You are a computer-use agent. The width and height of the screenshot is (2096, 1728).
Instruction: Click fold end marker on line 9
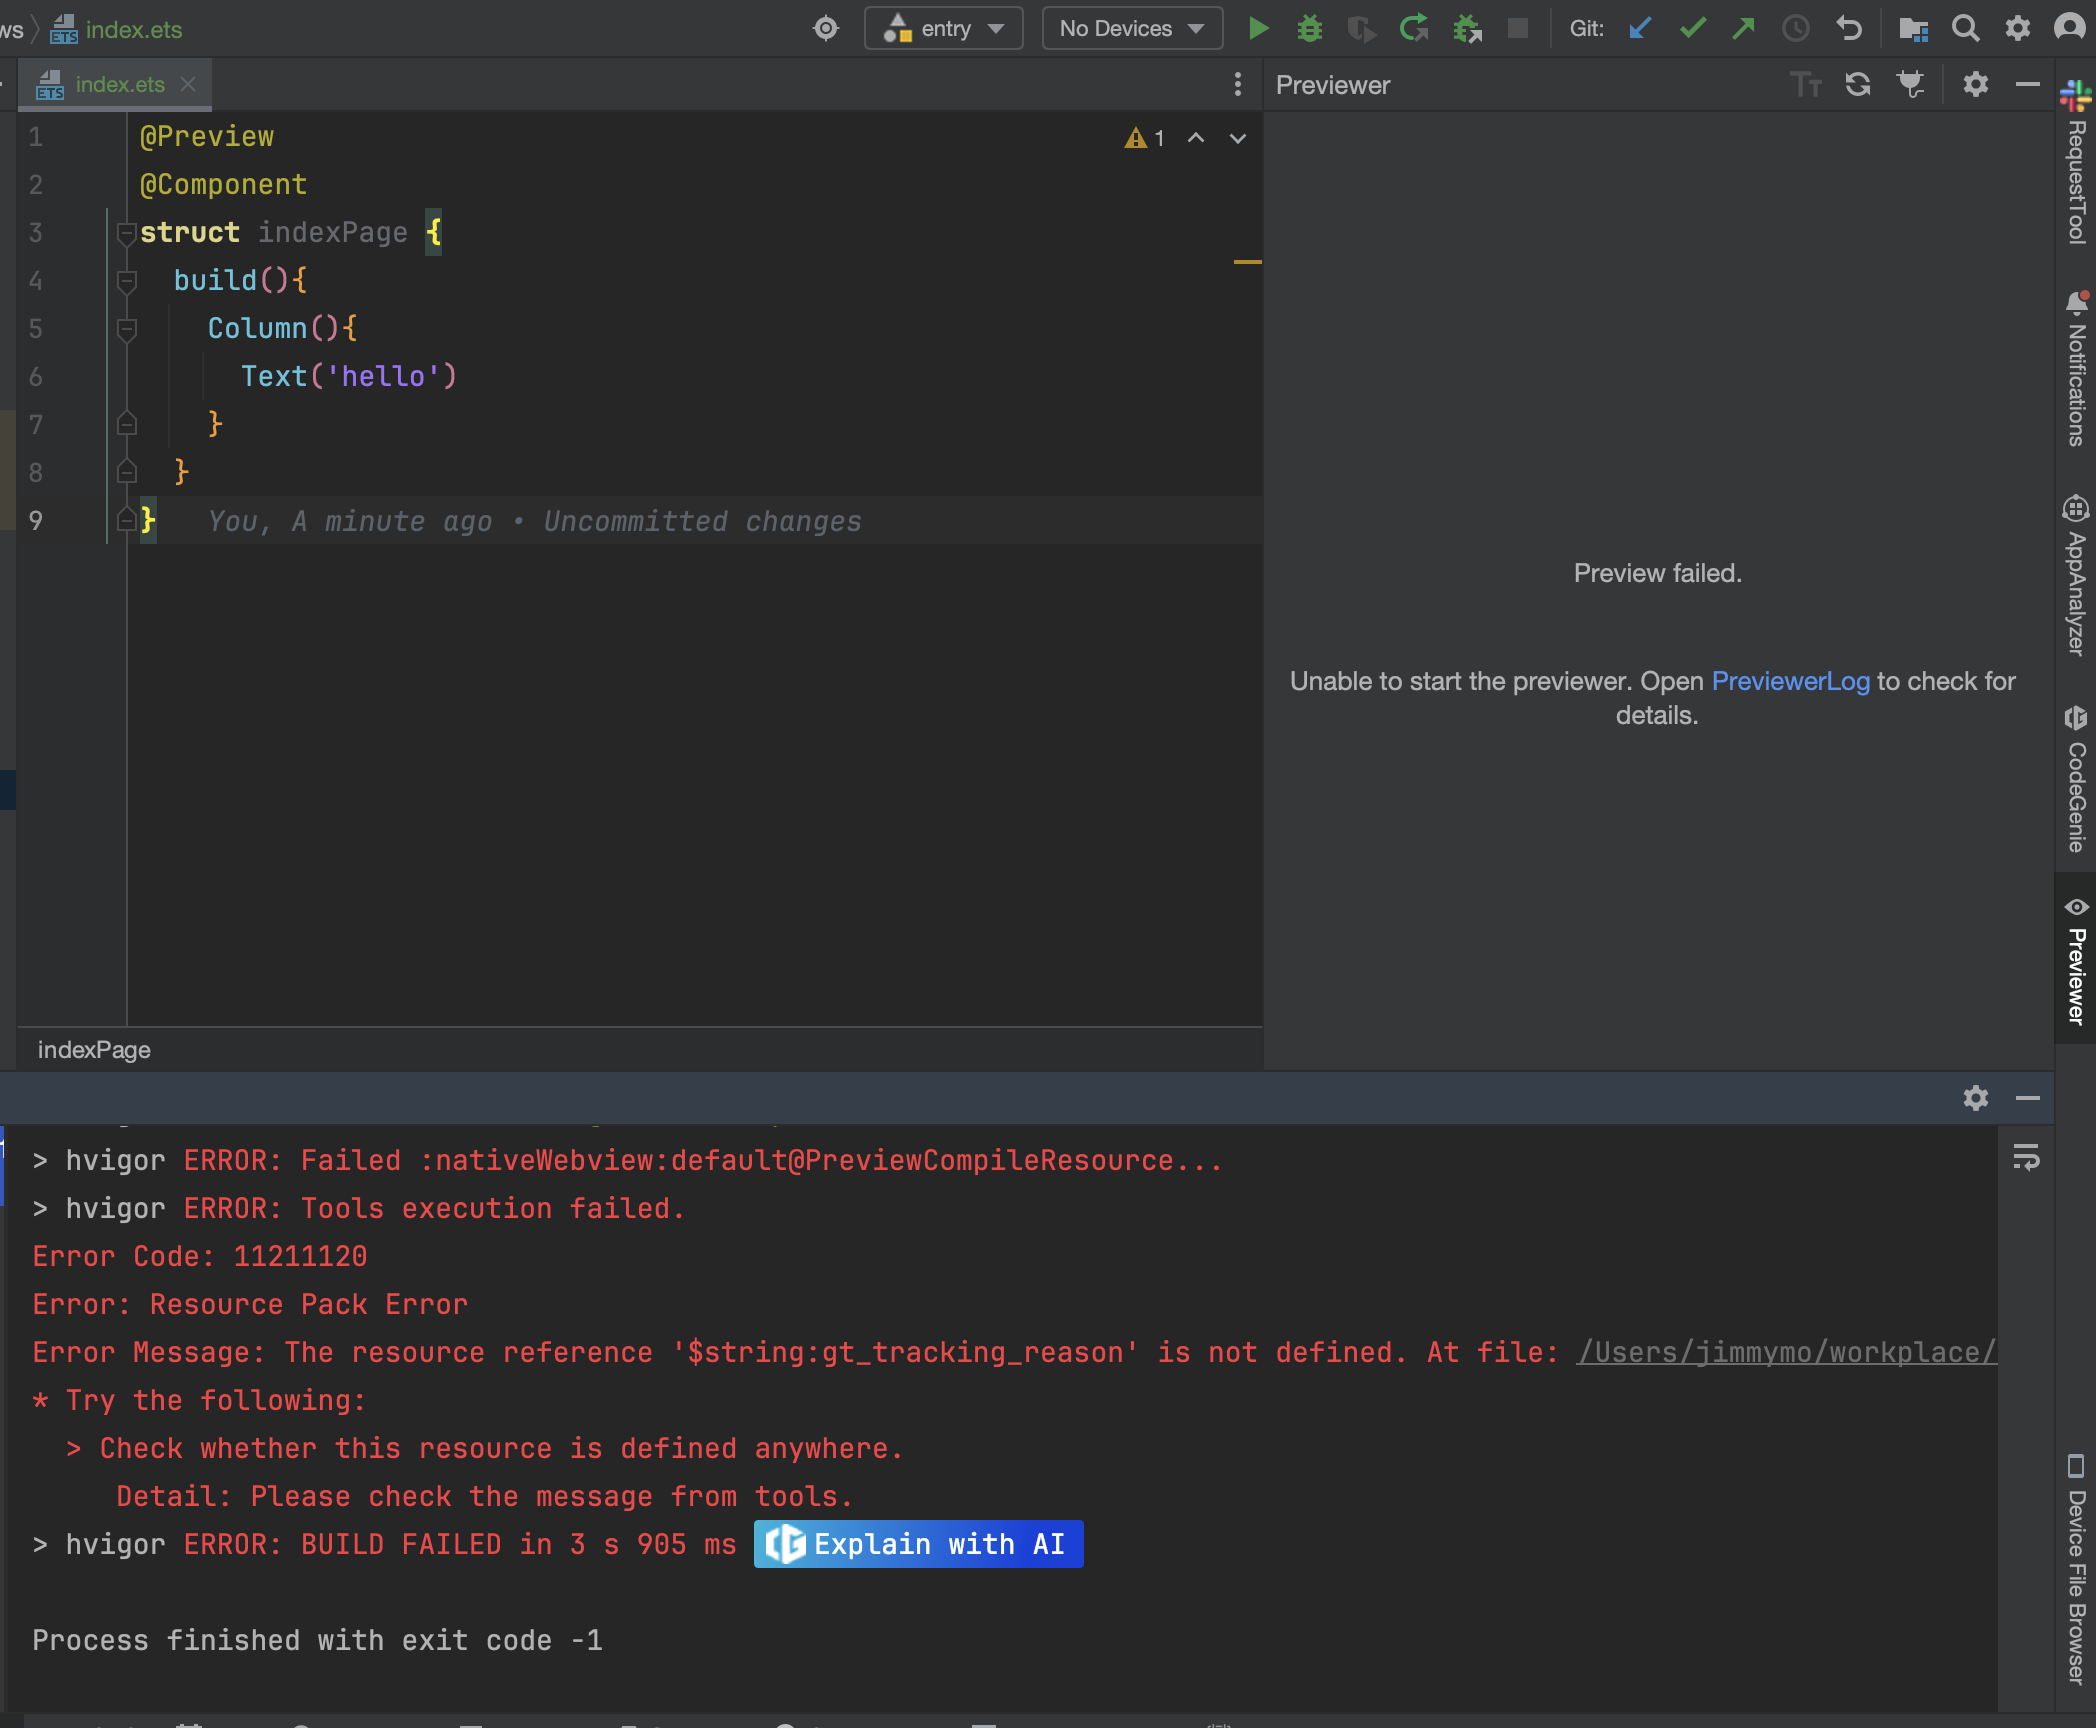pos(126,520)
